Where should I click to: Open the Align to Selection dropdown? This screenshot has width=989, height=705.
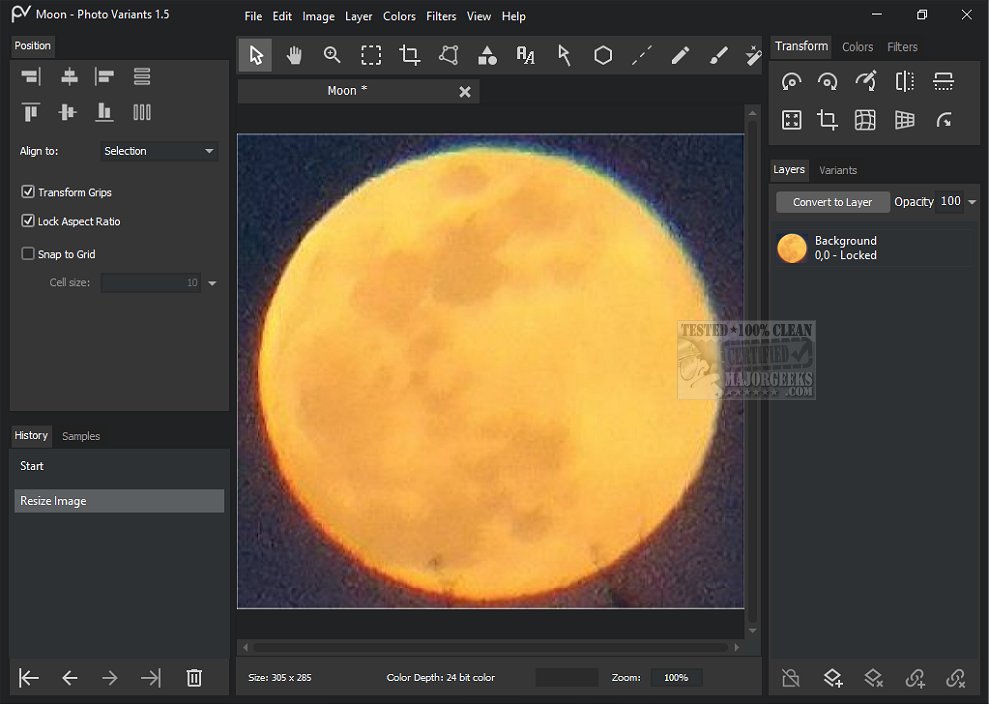click(160, 151)
